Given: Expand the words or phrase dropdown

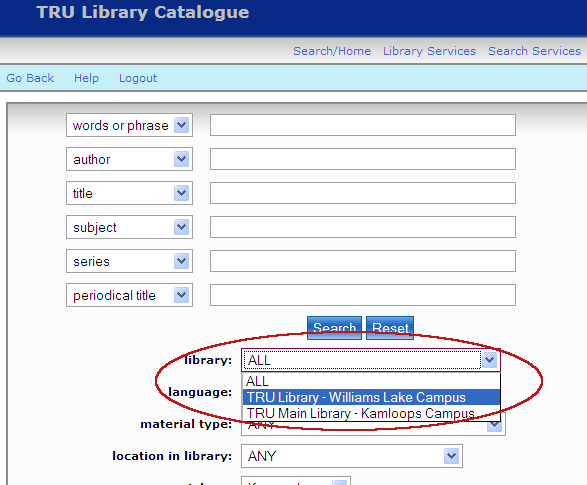Looking at the screenshot, I should (130, 125).
